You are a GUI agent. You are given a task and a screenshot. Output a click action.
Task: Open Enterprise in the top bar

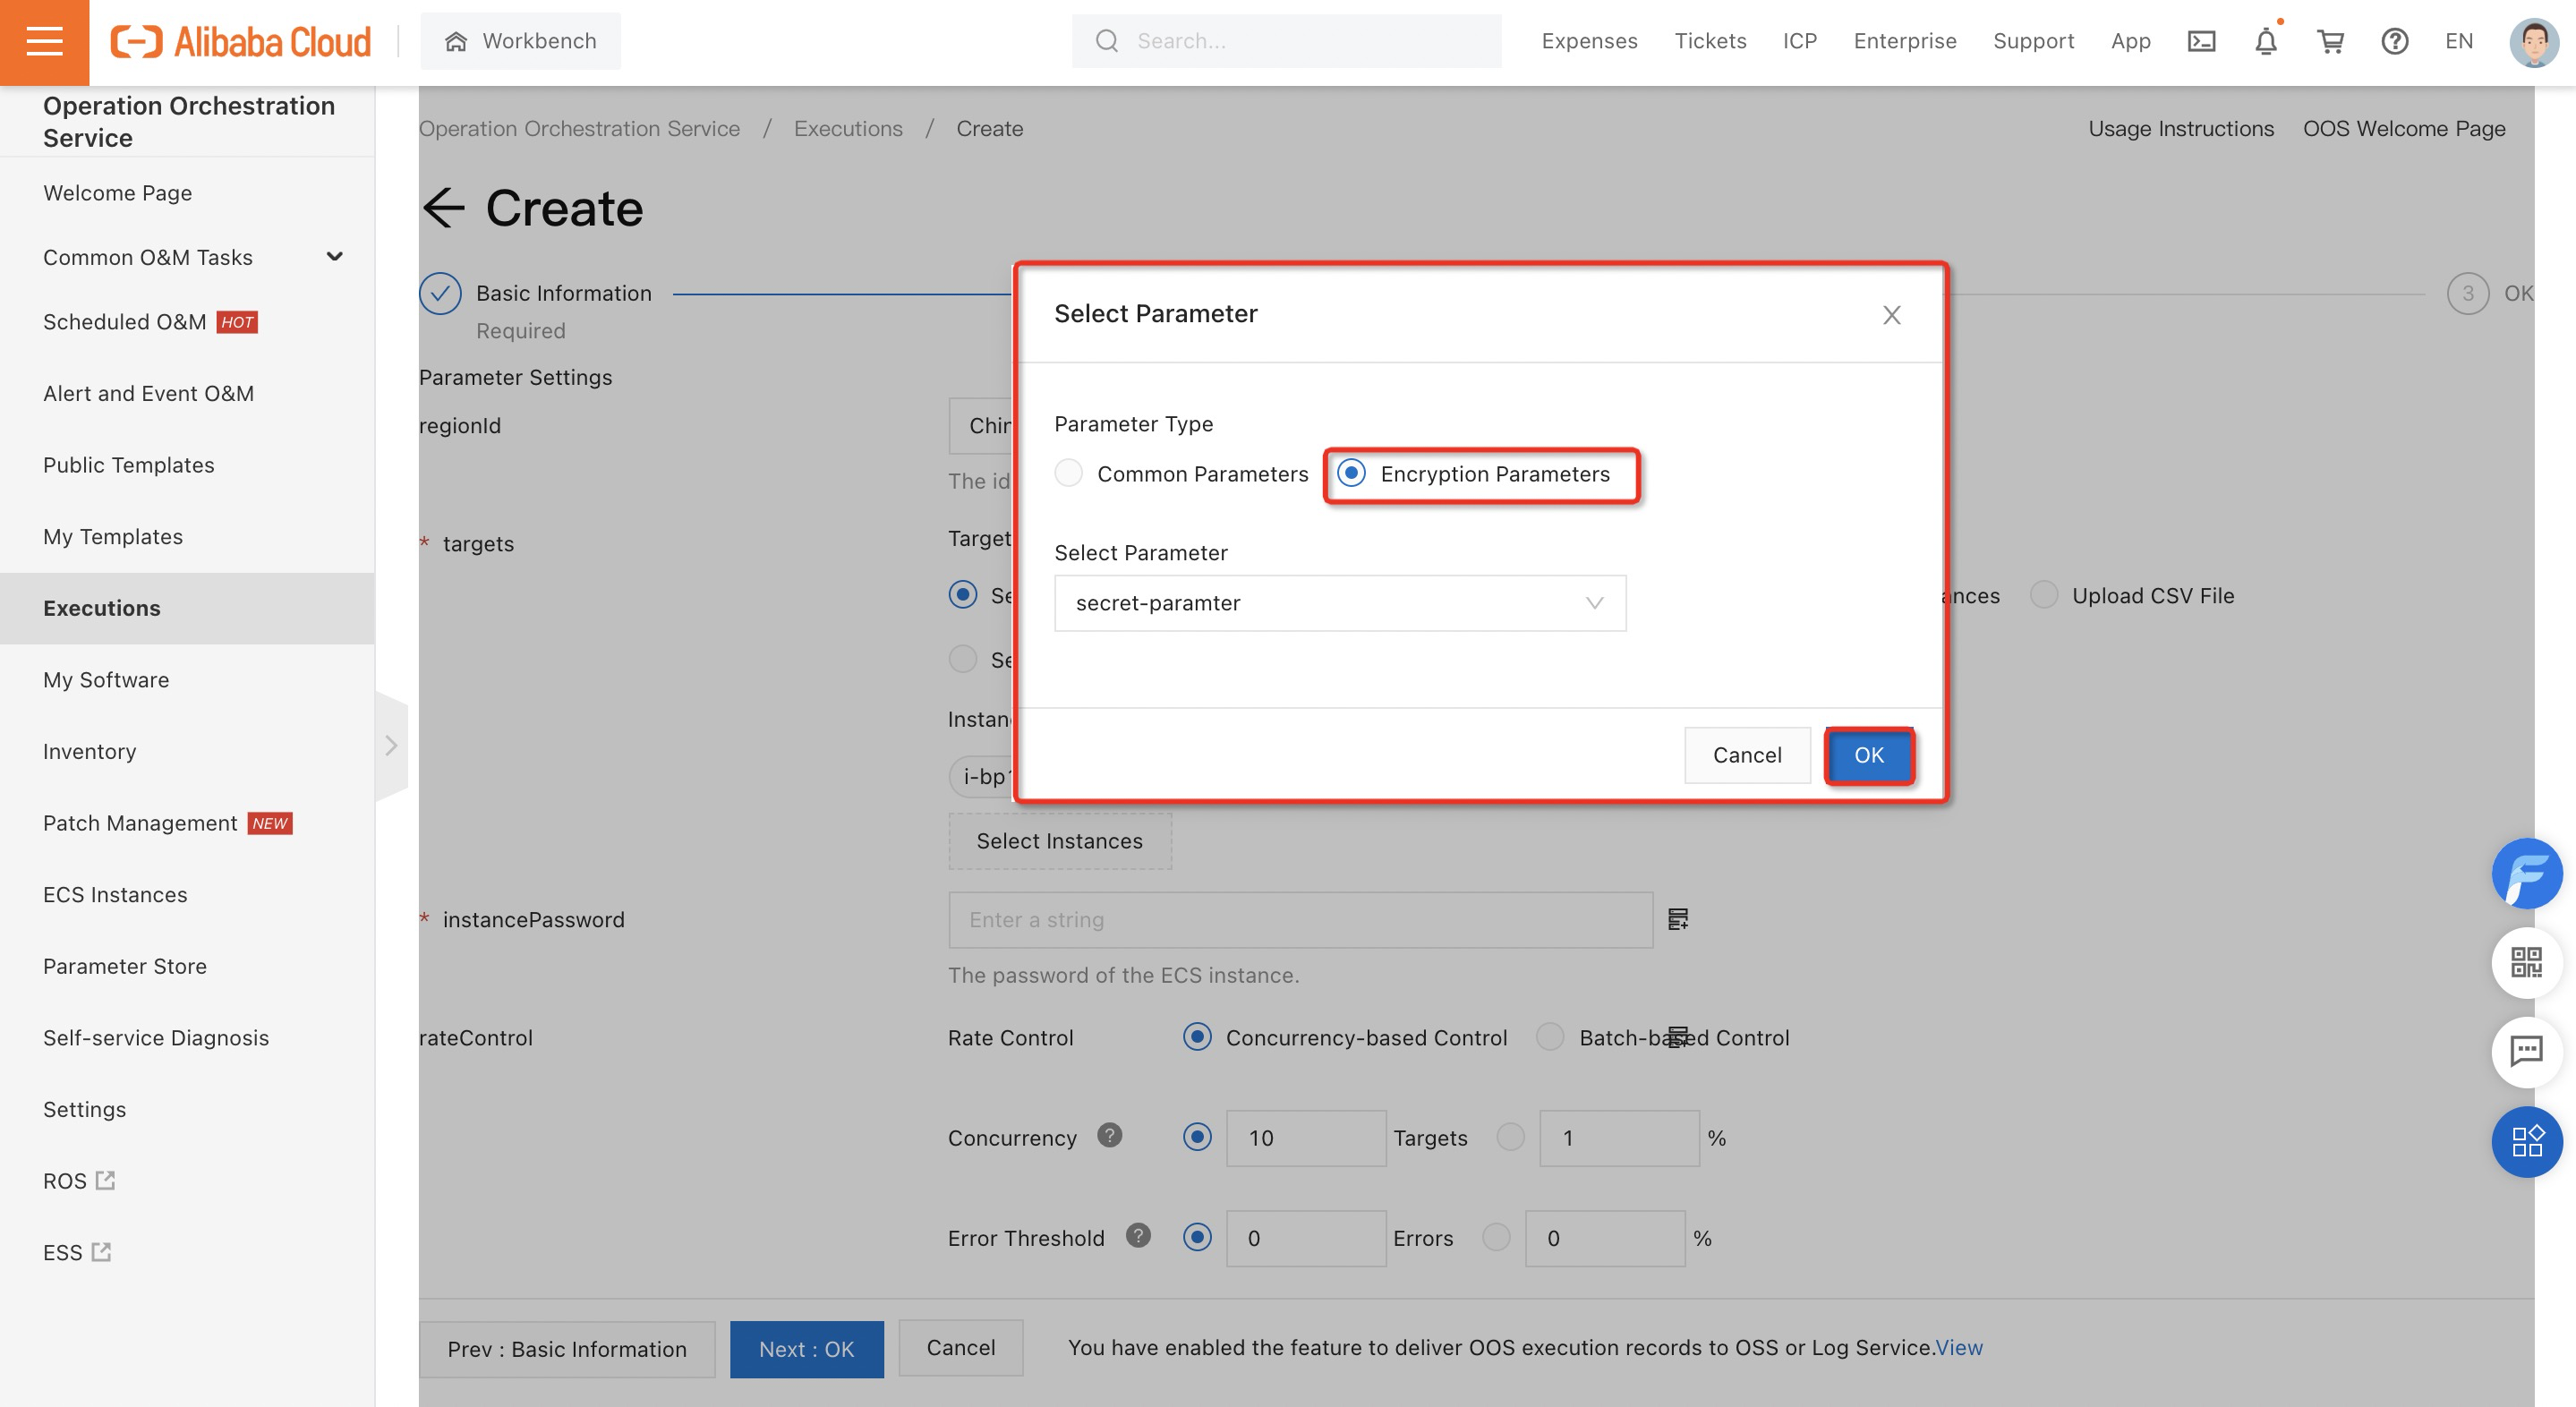[1904, 41]
